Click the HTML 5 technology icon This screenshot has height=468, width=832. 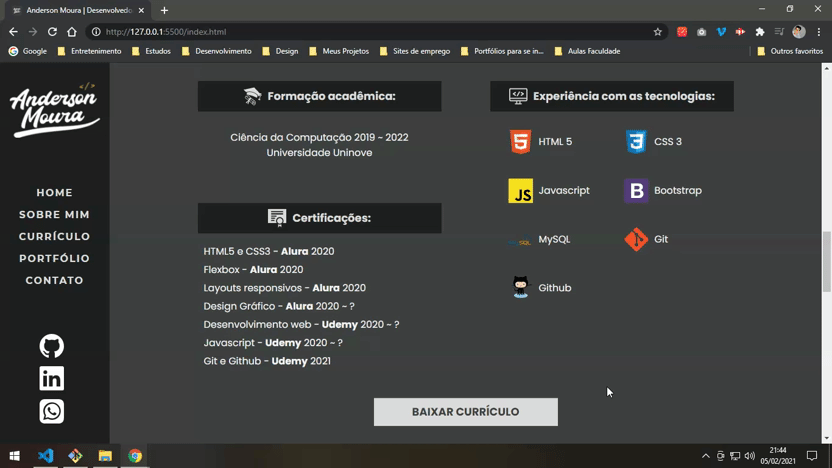(521, 142)
